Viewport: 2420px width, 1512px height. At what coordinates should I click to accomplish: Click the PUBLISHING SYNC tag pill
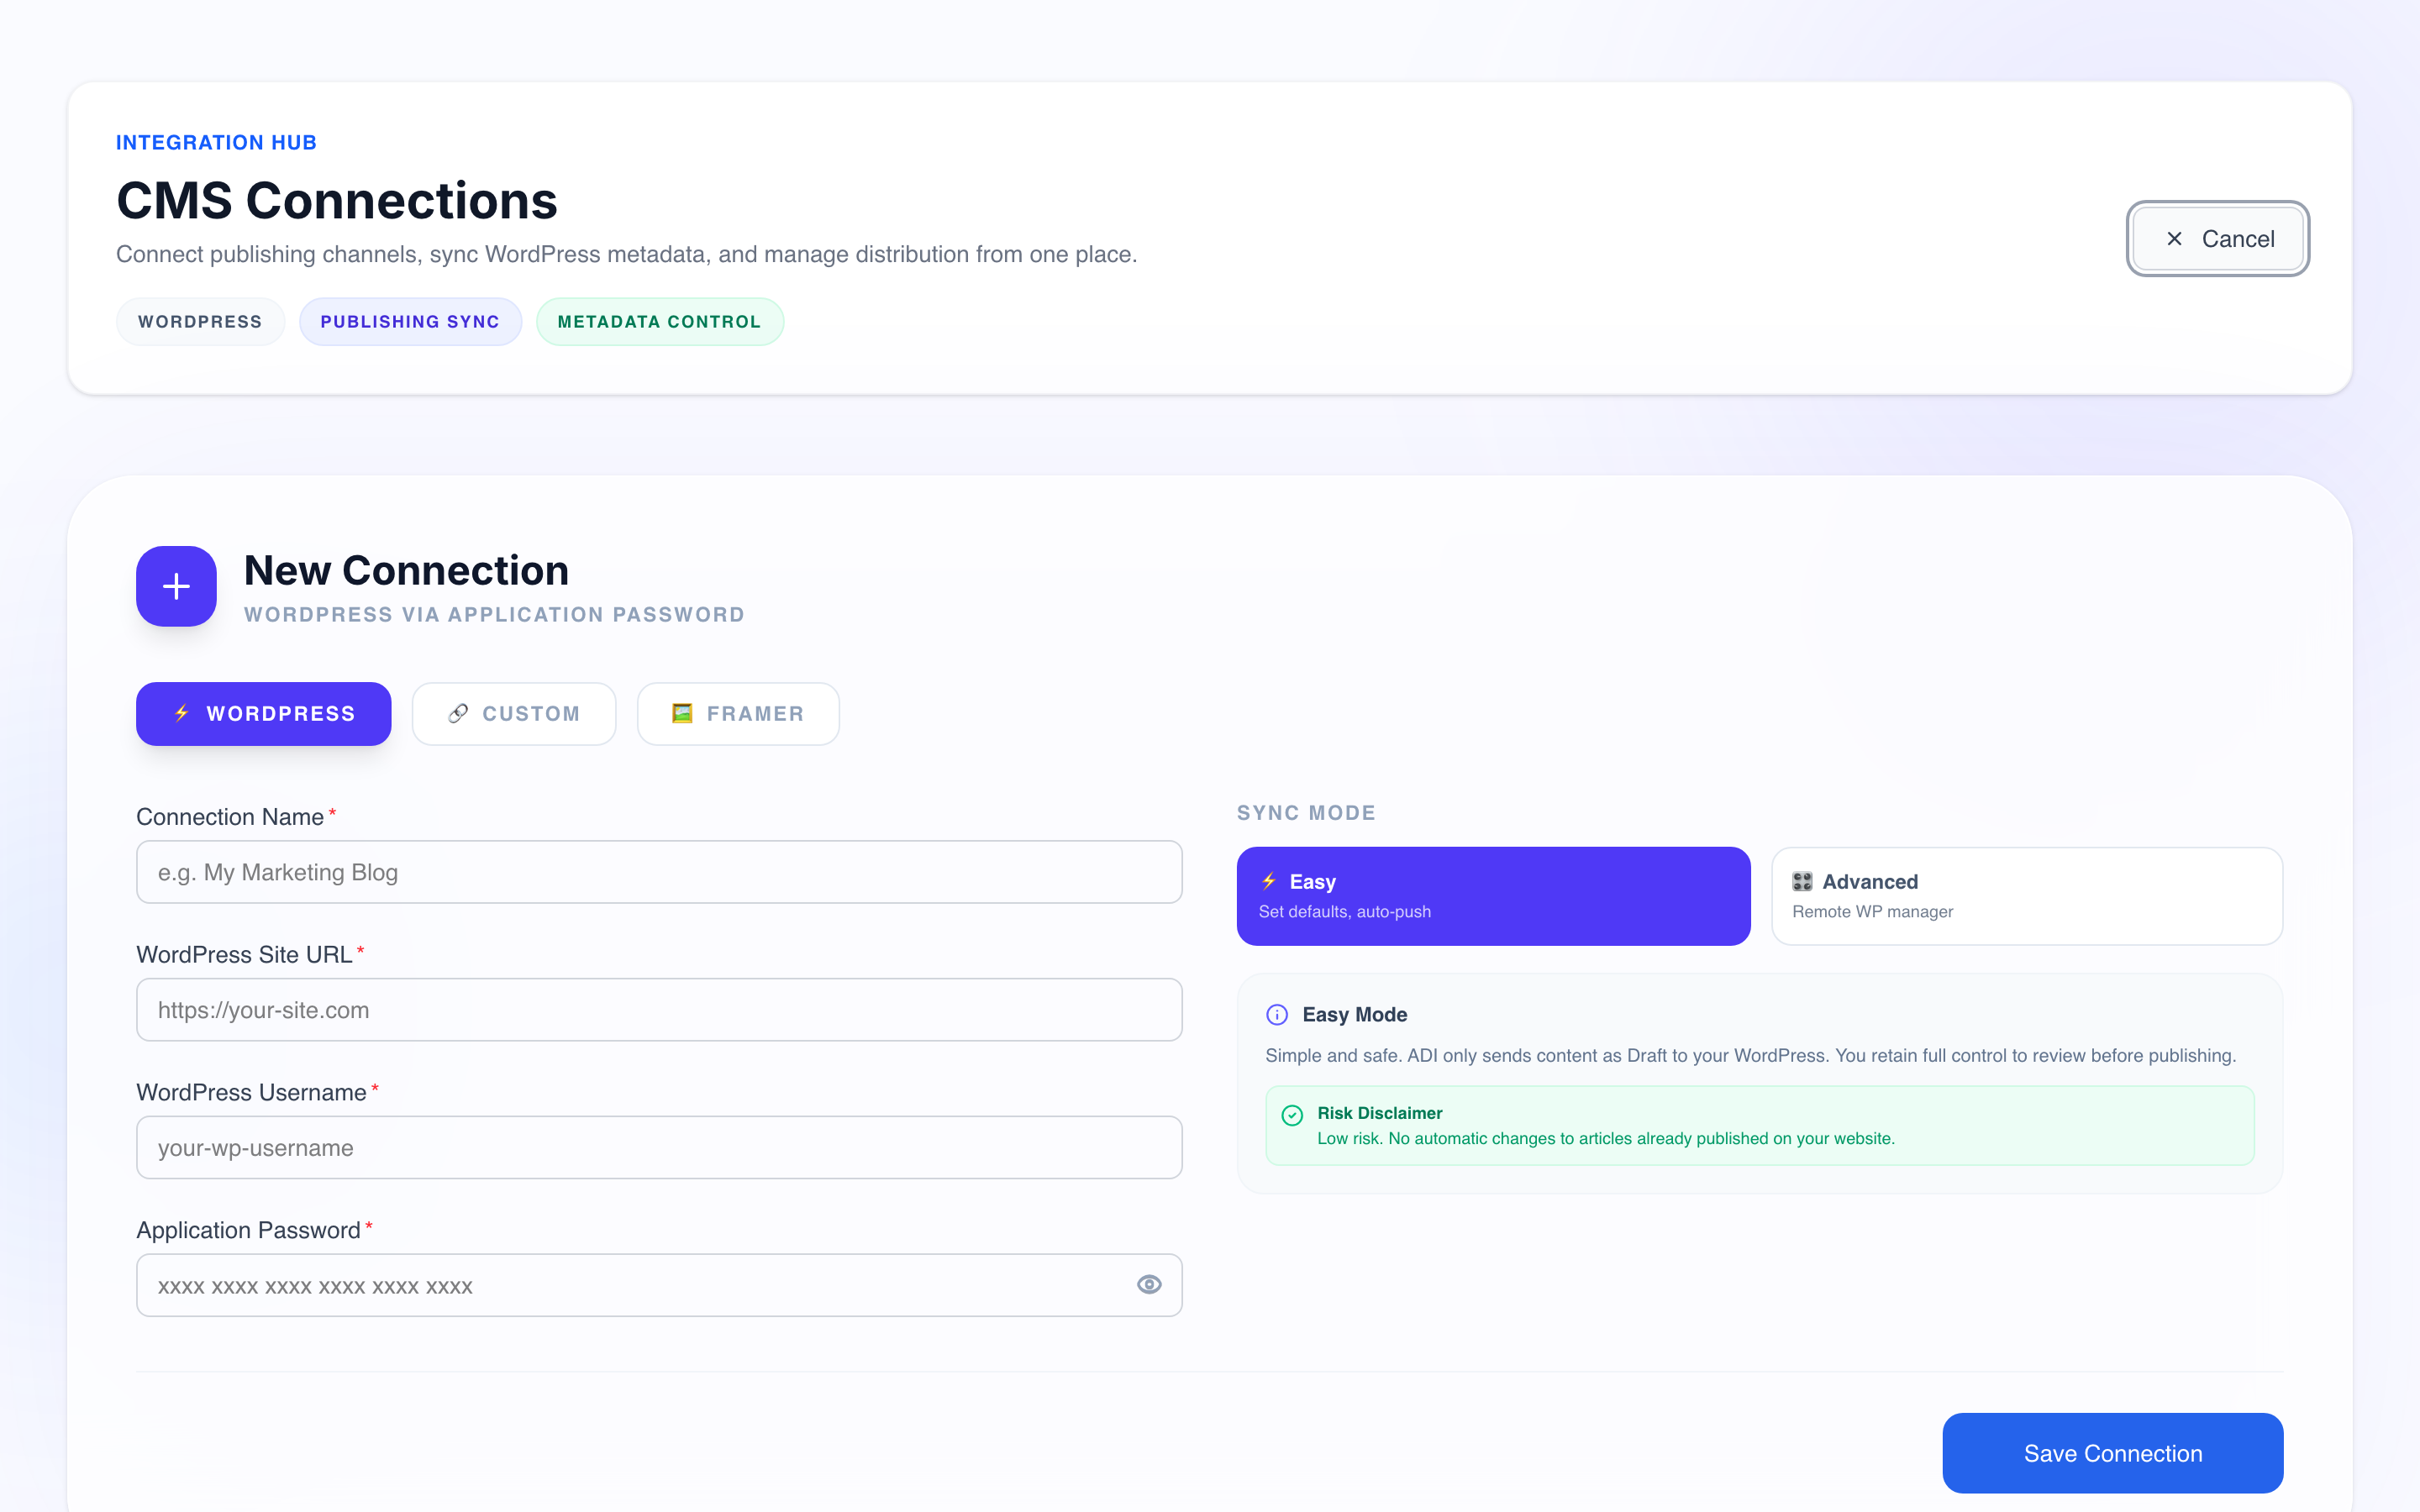point(410,321)
